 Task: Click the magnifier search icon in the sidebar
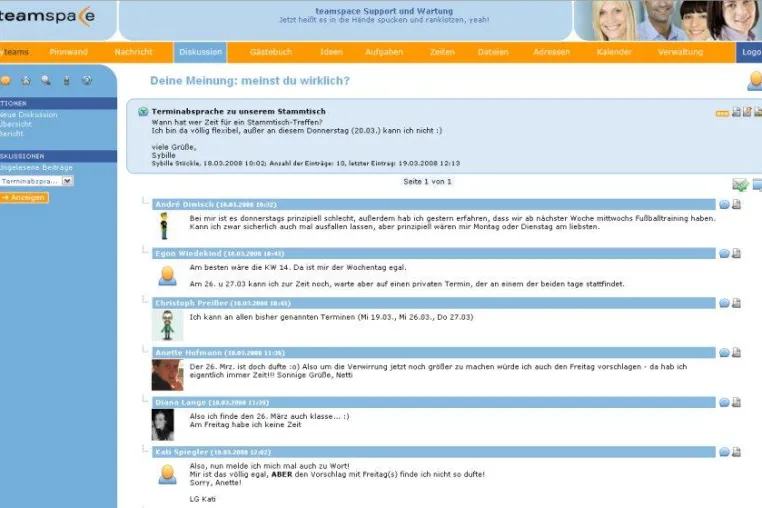pyautogui.click(x=46, y=81)
